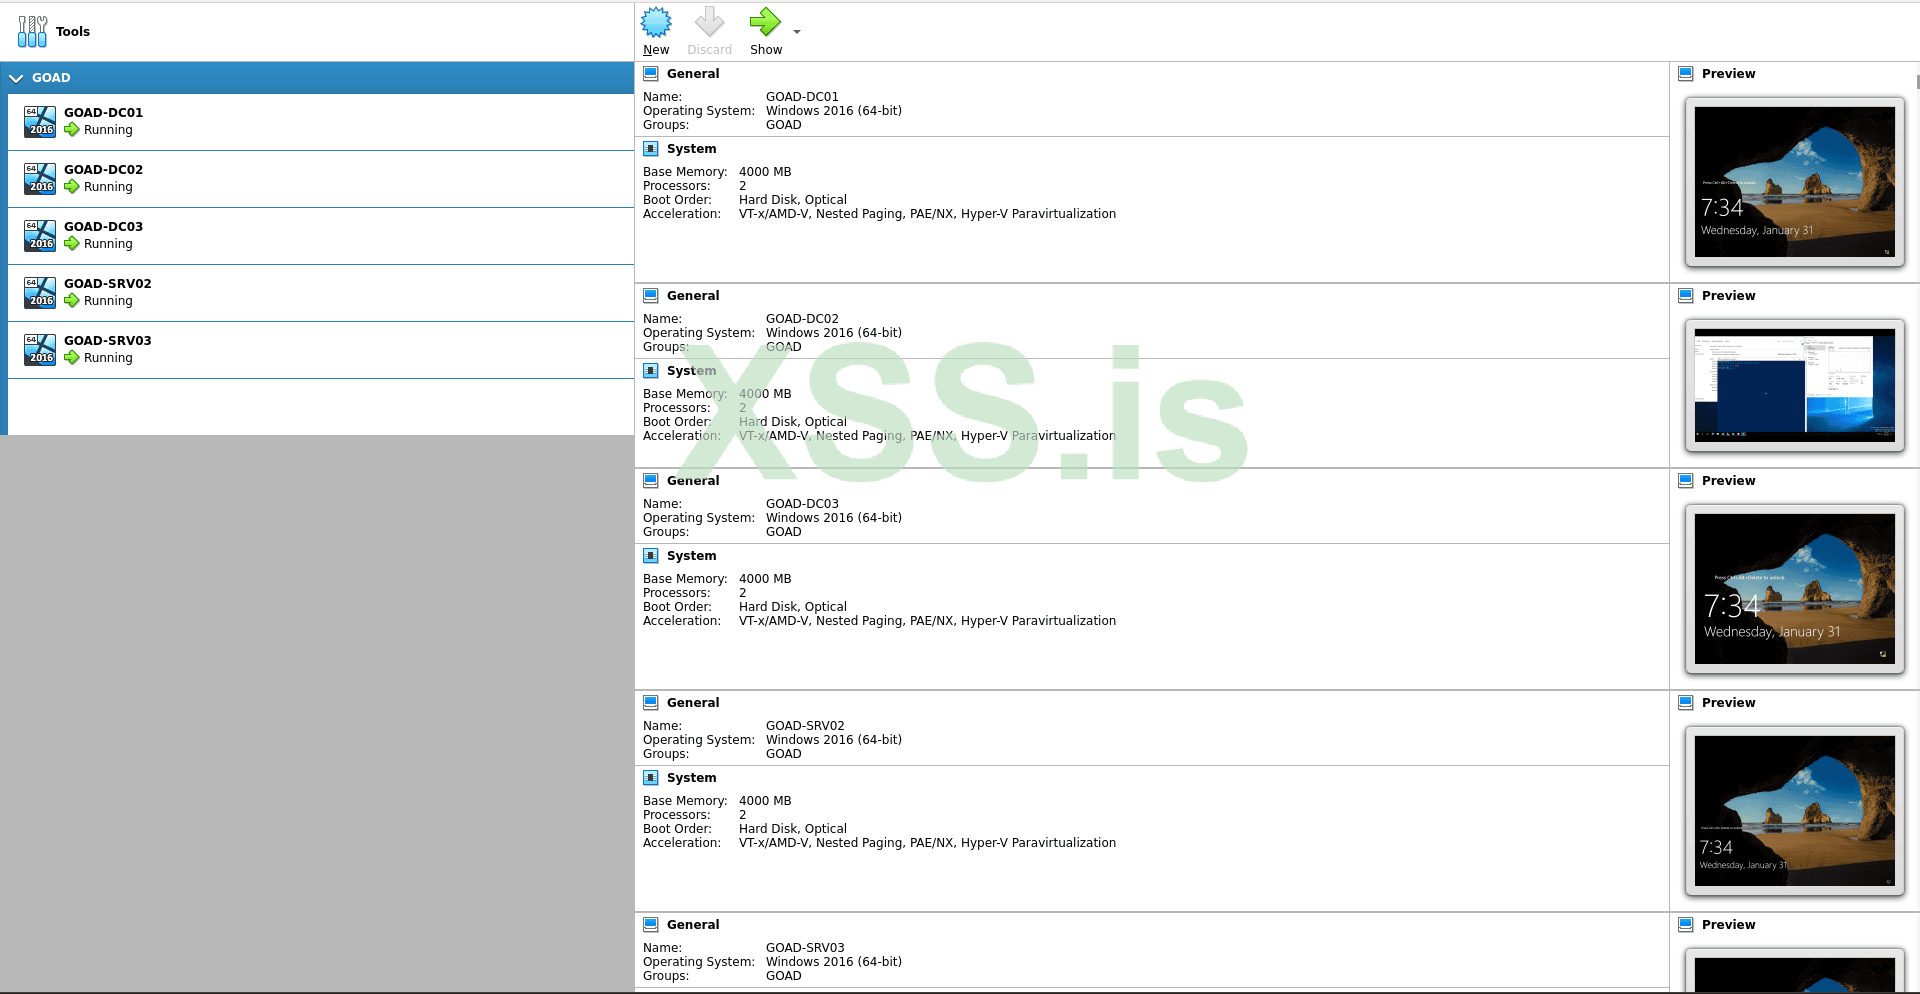Open the General heading link for GOAD-SRV03
This screenshot has height=994, width=1920.
pyautogui.click(x=693, y=925)
